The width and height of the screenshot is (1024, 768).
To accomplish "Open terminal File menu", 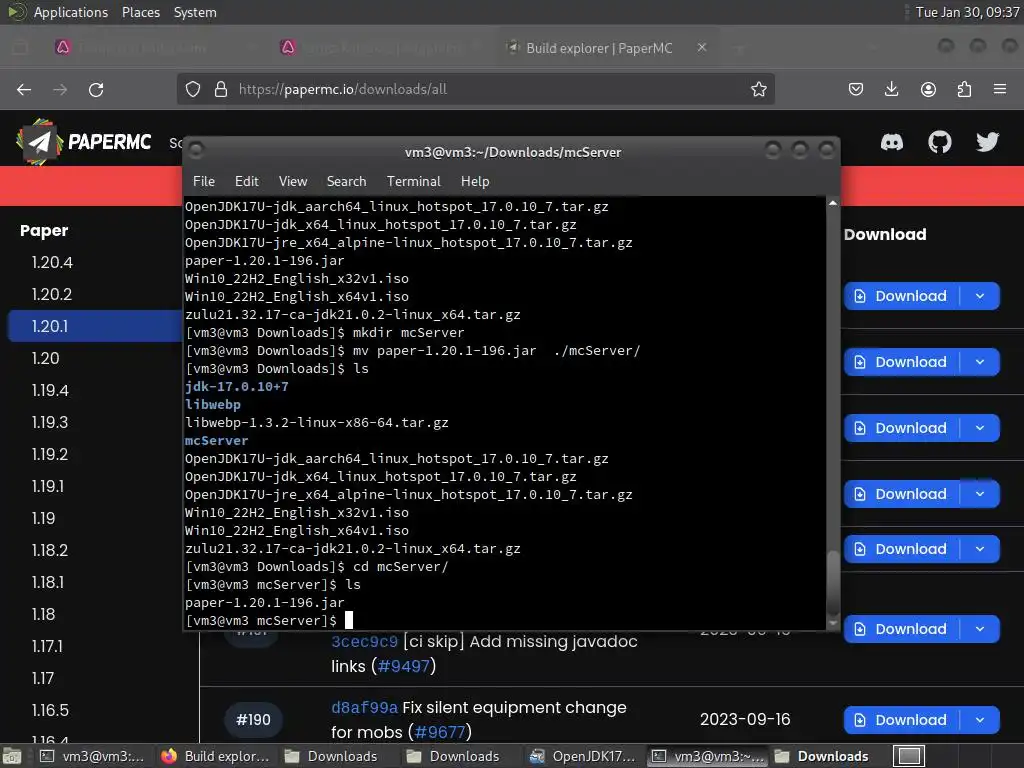I will (204, 182).
